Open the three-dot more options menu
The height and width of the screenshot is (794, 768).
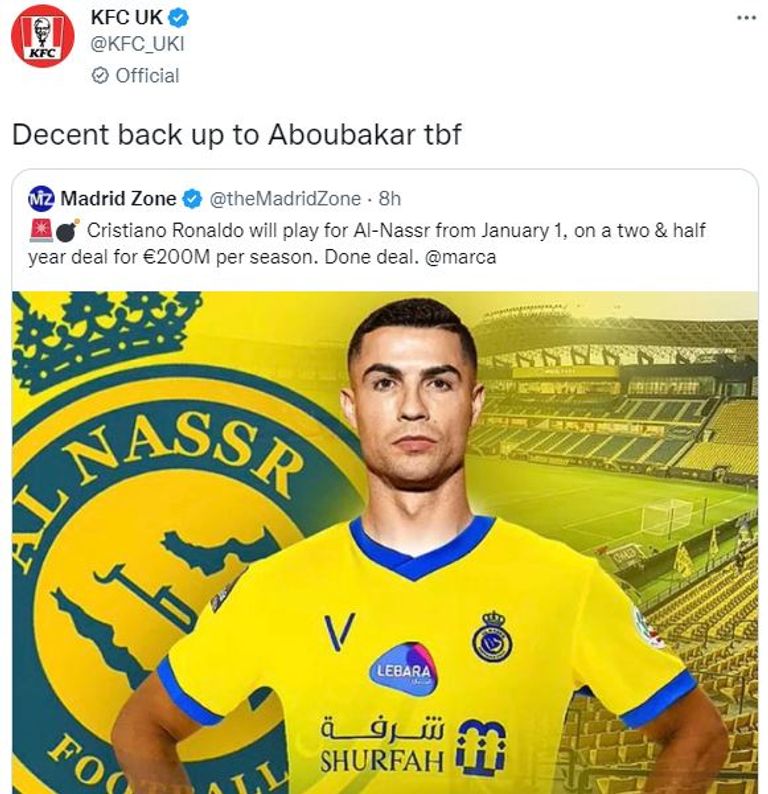746,18
